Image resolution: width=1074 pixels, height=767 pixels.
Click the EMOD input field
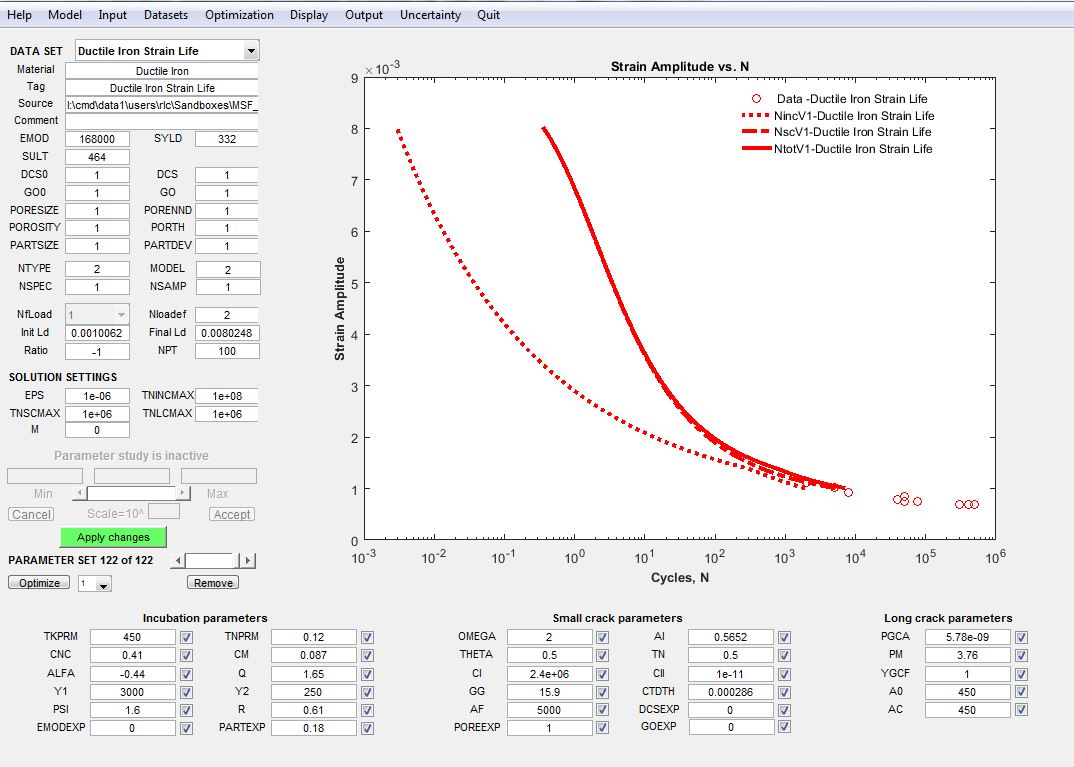[97, 139]
